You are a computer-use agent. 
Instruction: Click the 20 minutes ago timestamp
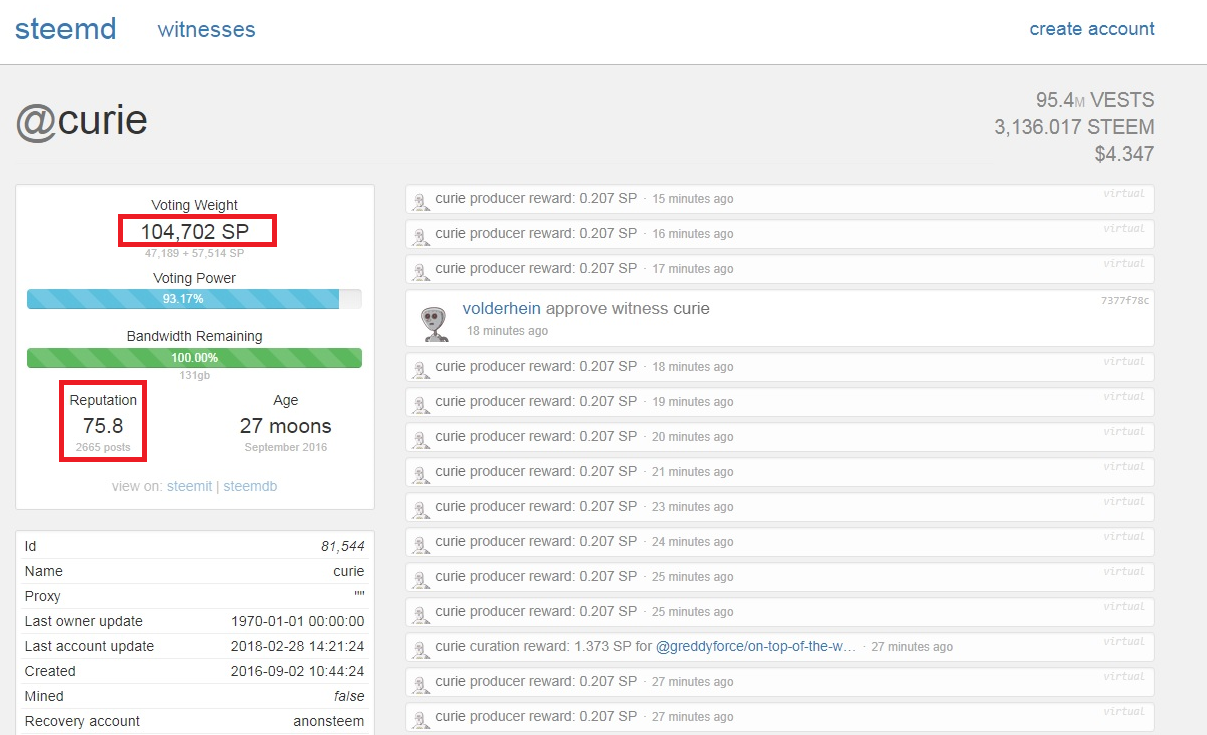[x=692, y=437]
